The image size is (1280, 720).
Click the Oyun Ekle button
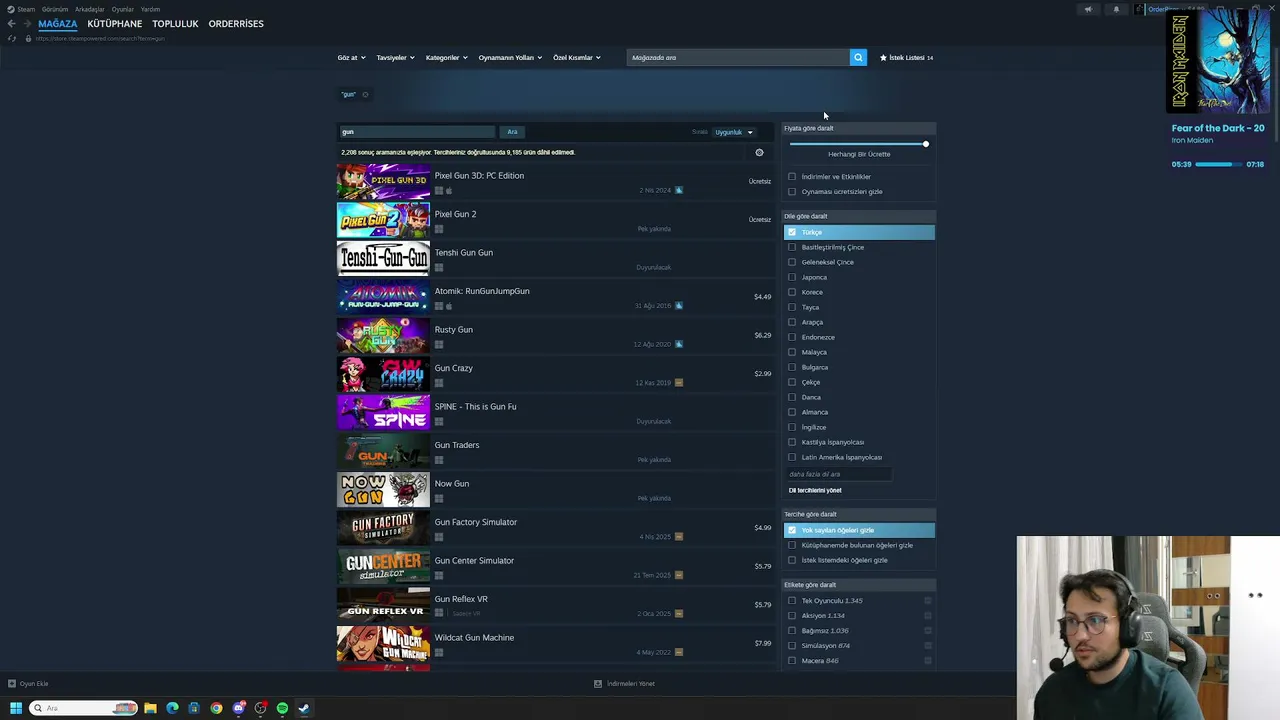[x=28, y=684]
